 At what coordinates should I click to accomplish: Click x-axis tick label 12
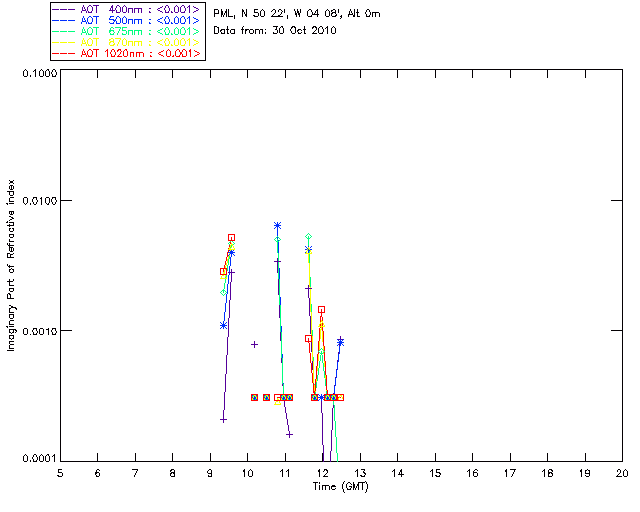pos(322,473)
